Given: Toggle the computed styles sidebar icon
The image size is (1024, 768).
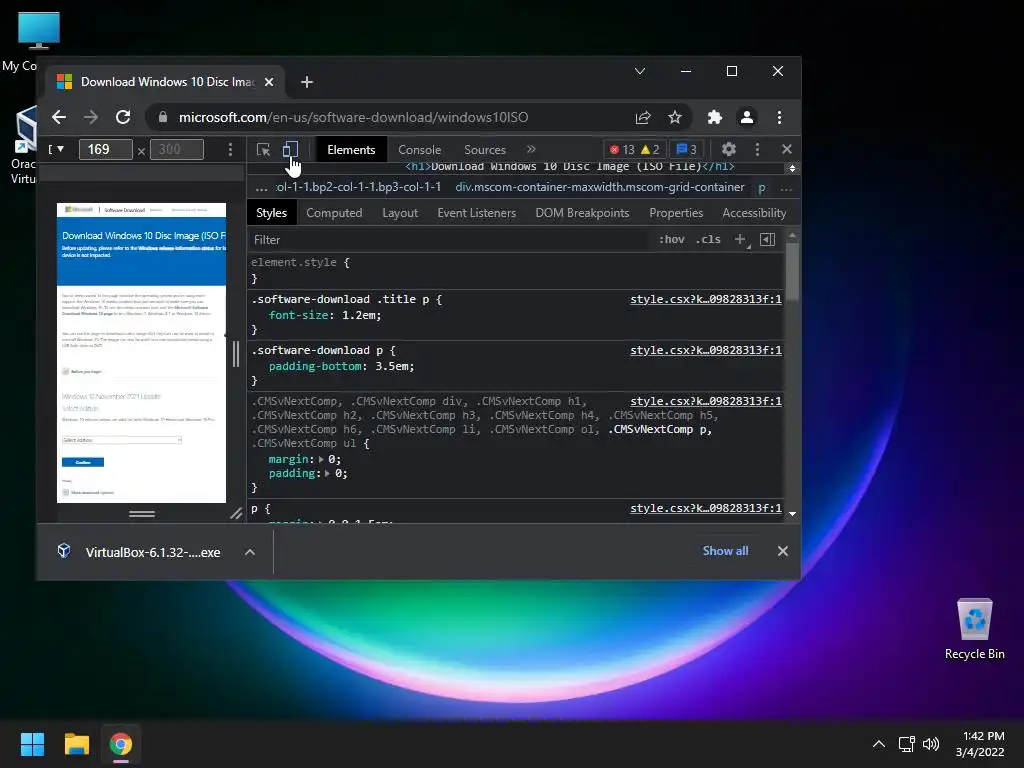Looking at the screenshot, I should [x=767, y=240].
